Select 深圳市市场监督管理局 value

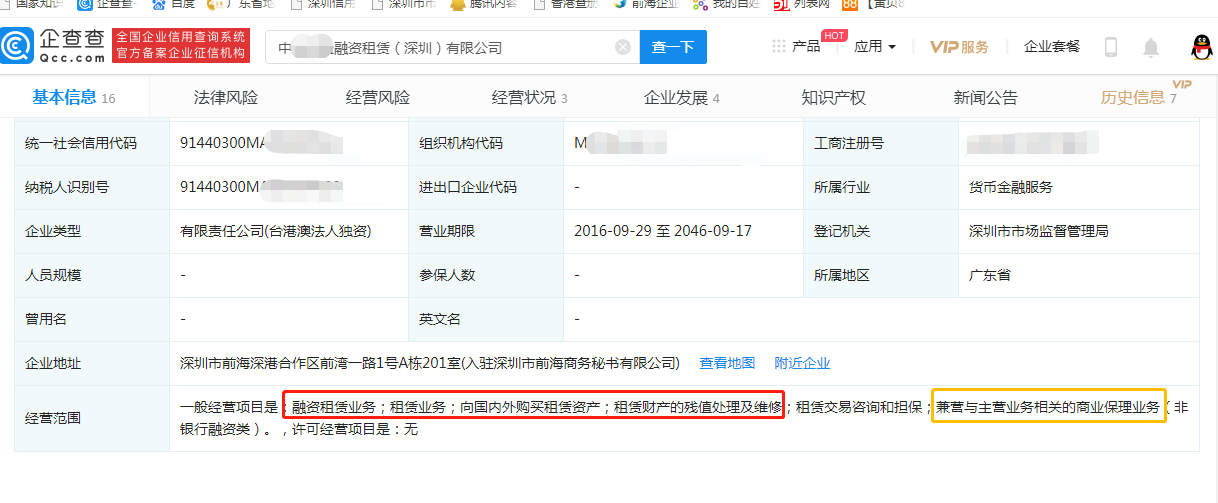pos(1038,231)
